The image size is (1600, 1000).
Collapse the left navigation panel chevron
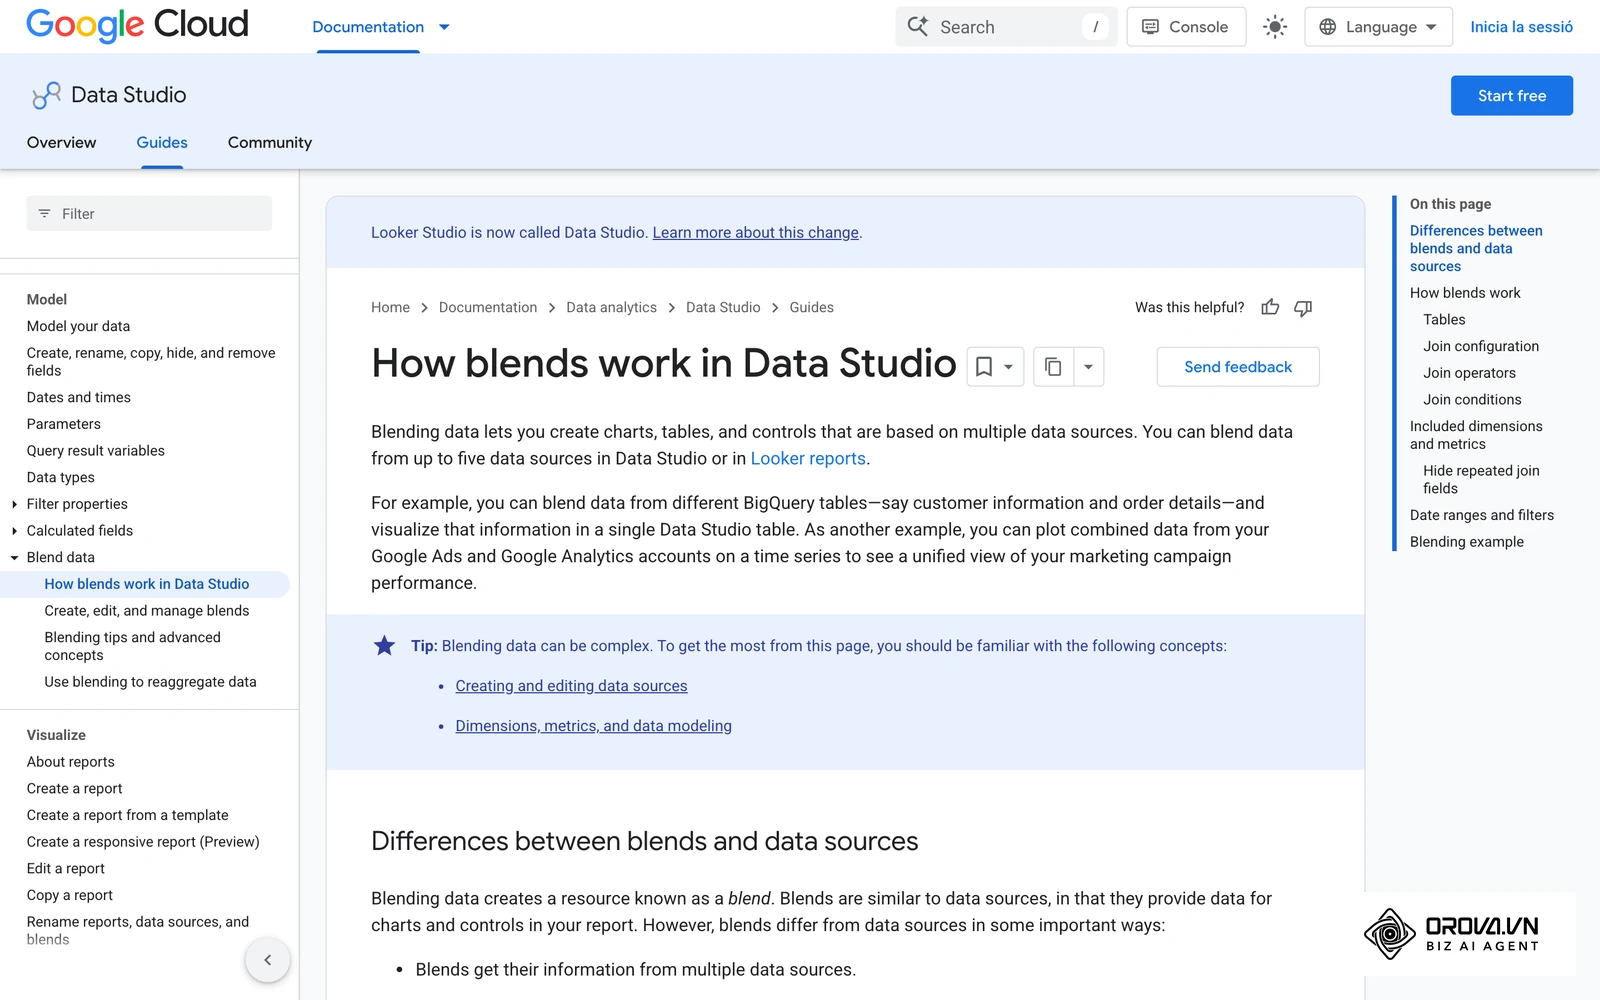pyautogui.click(x=267, y=960)
